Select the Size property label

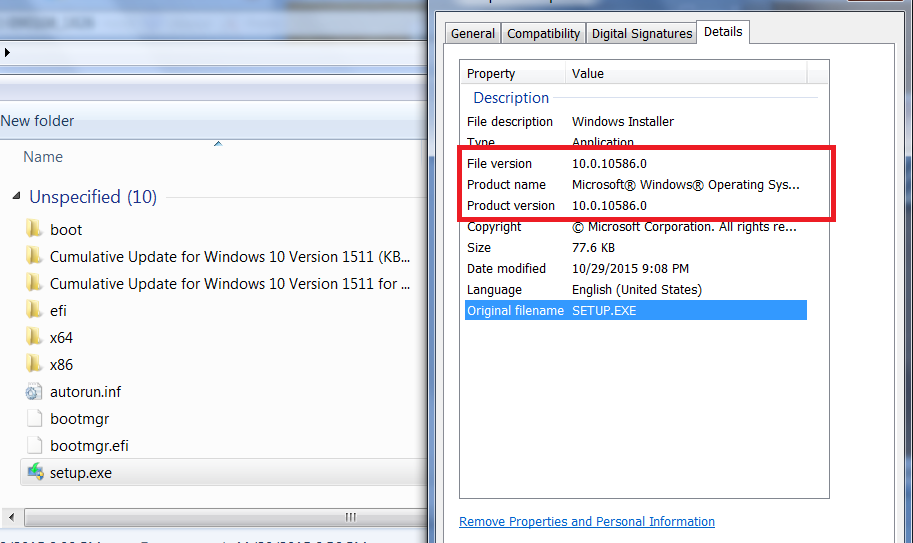(479, 247)
